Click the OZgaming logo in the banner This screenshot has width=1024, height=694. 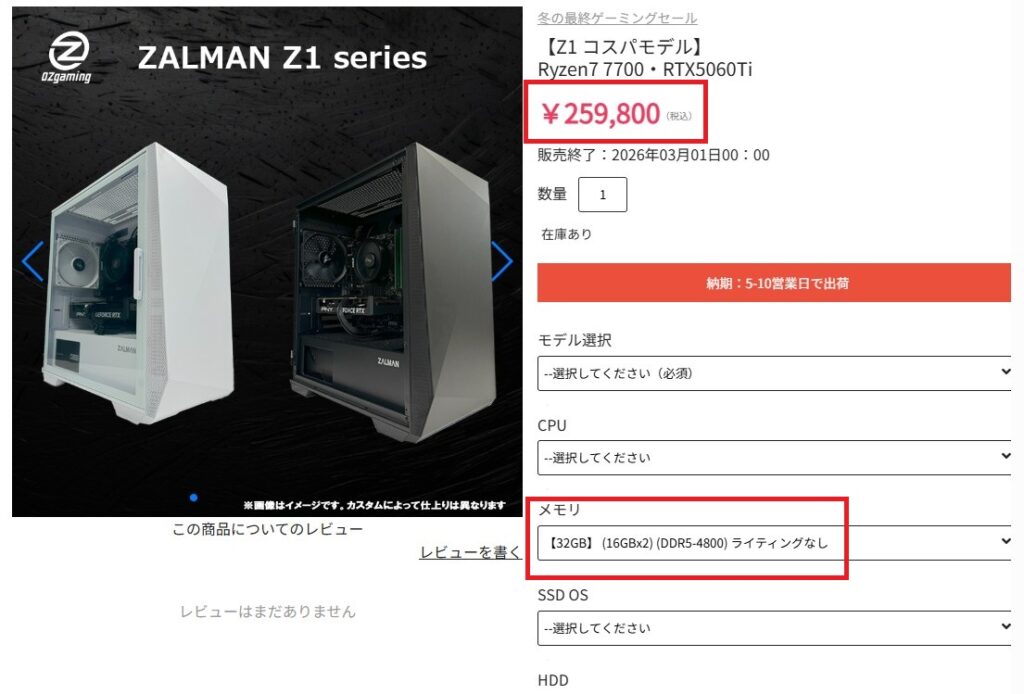[68, 57]
